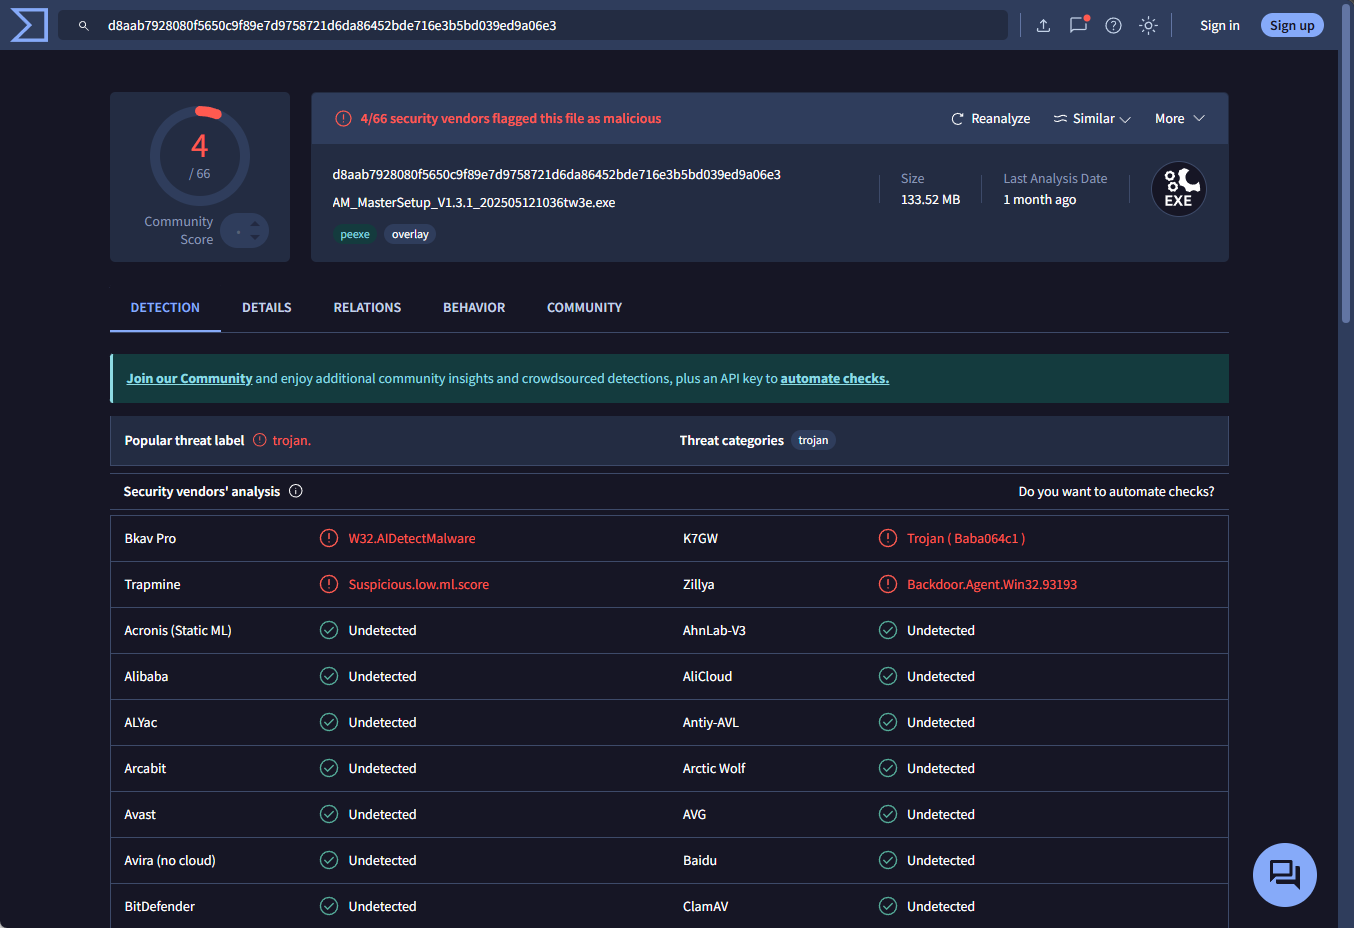Click the Avira (no cloud) vendor name
Image resolution: width=1354 pixels, height=928 pixels.
pyautogui.click(x=170, y=861)
